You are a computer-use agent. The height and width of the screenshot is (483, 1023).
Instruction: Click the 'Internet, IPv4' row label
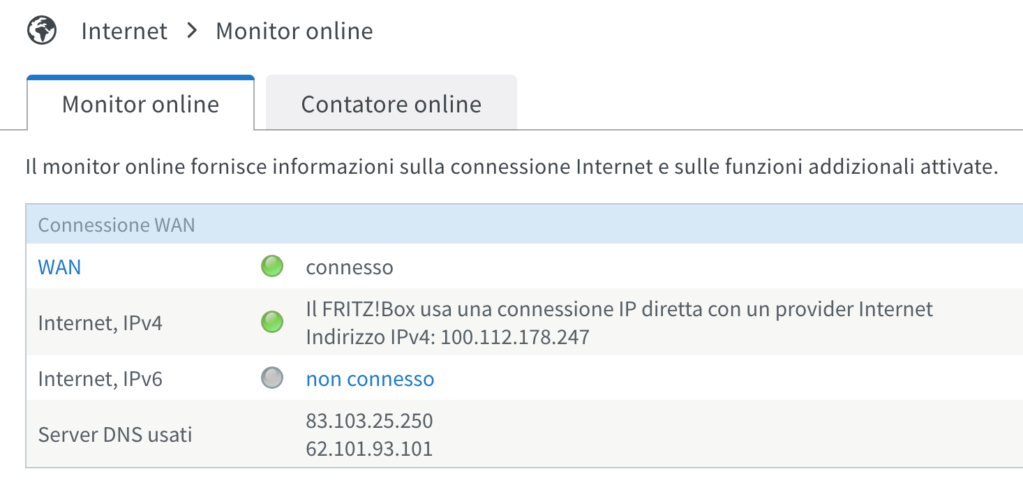100,323
